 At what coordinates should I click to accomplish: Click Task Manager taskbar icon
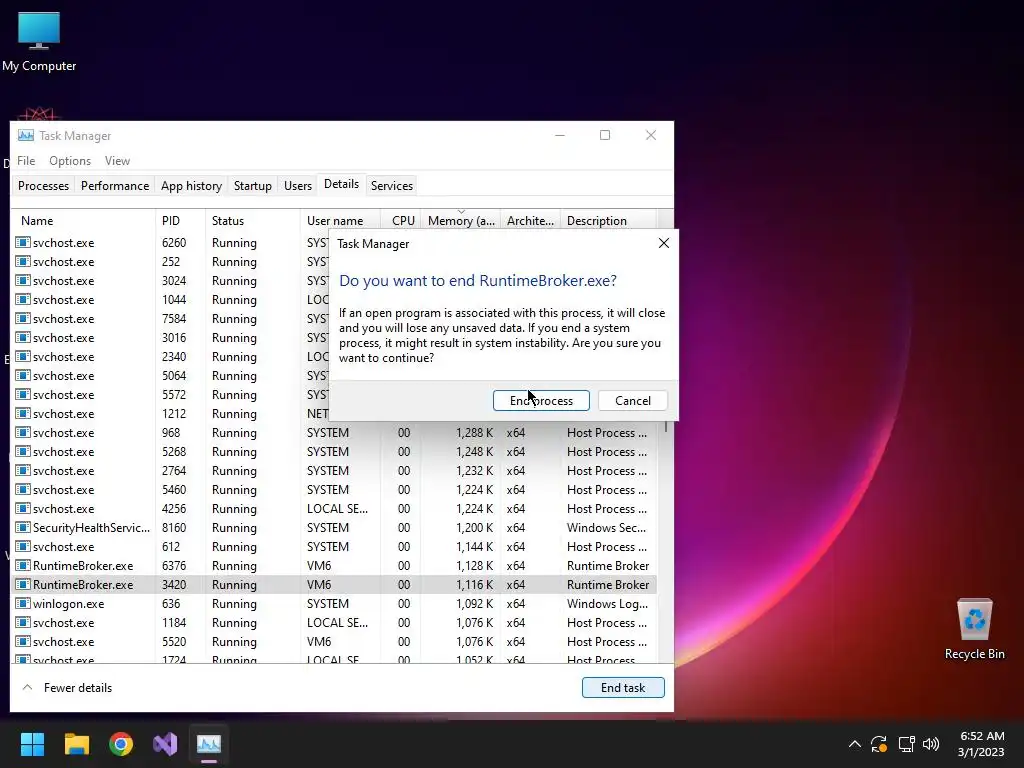point(209,744)
